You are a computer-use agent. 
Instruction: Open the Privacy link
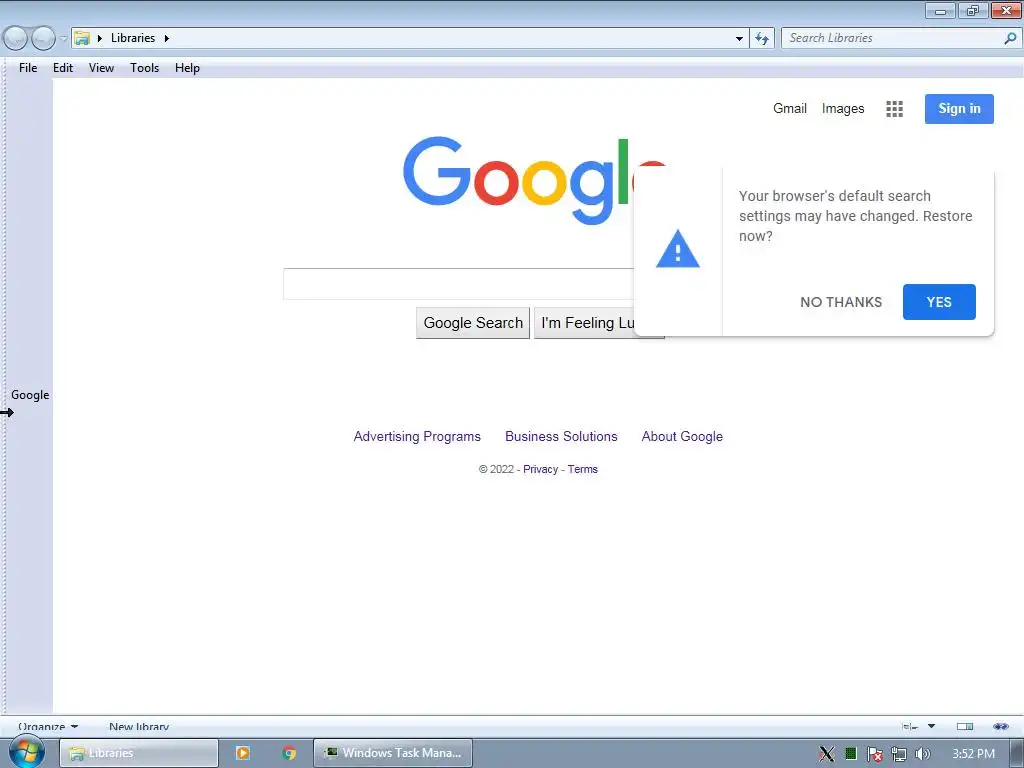point(540,469)
